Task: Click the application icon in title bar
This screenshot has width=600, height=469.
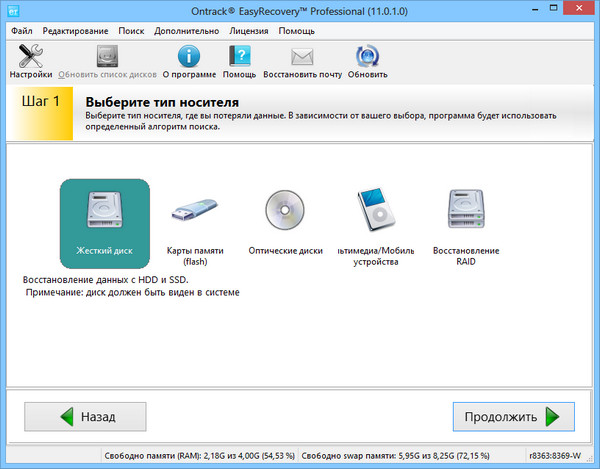Action: pos(13,11)
